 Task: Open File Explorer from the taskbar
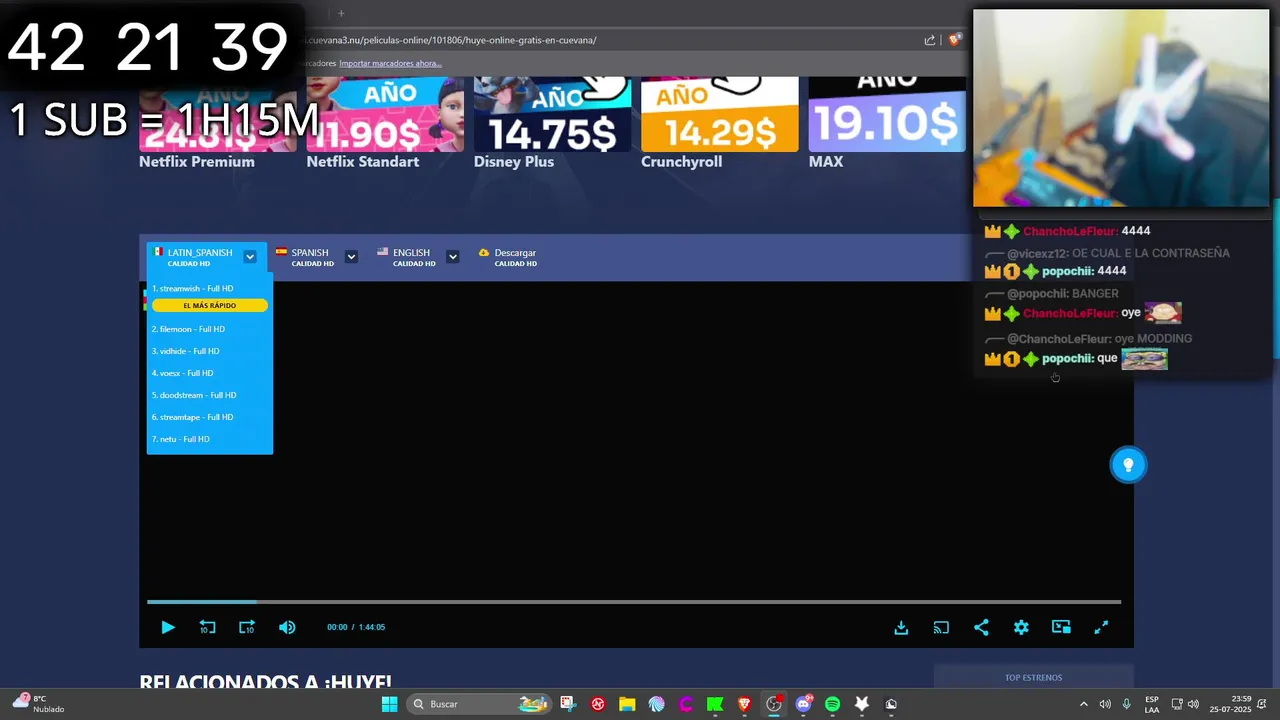627,704
